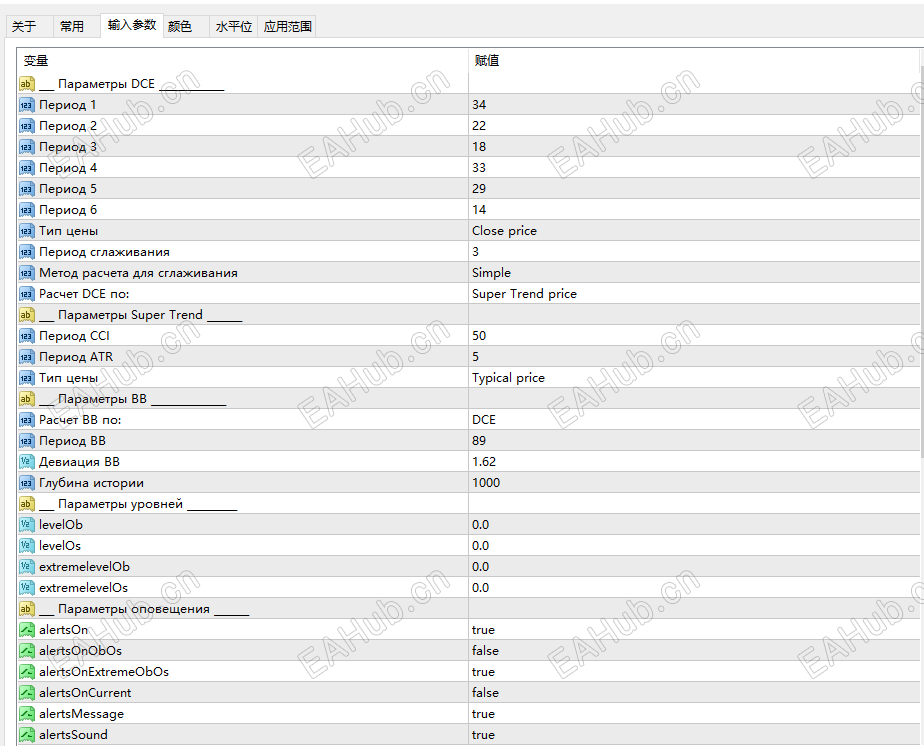Click the integer icon beside Период 1
The width and height of the screenshot is (924, 746).
tap(27, 105)
